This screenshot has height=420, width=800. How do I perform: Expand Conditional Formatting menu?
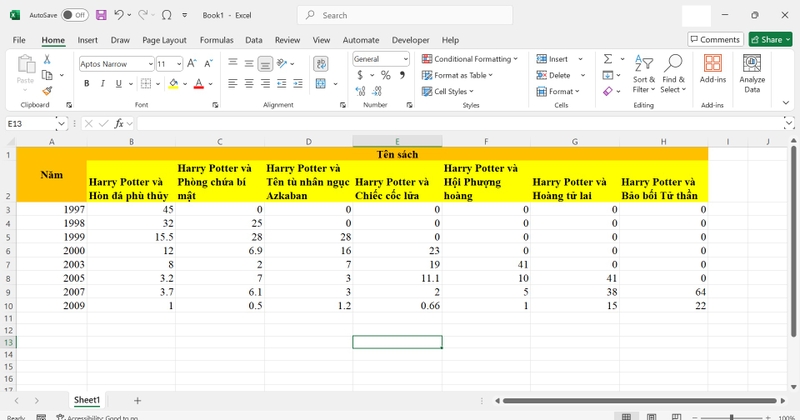point(470,59)
